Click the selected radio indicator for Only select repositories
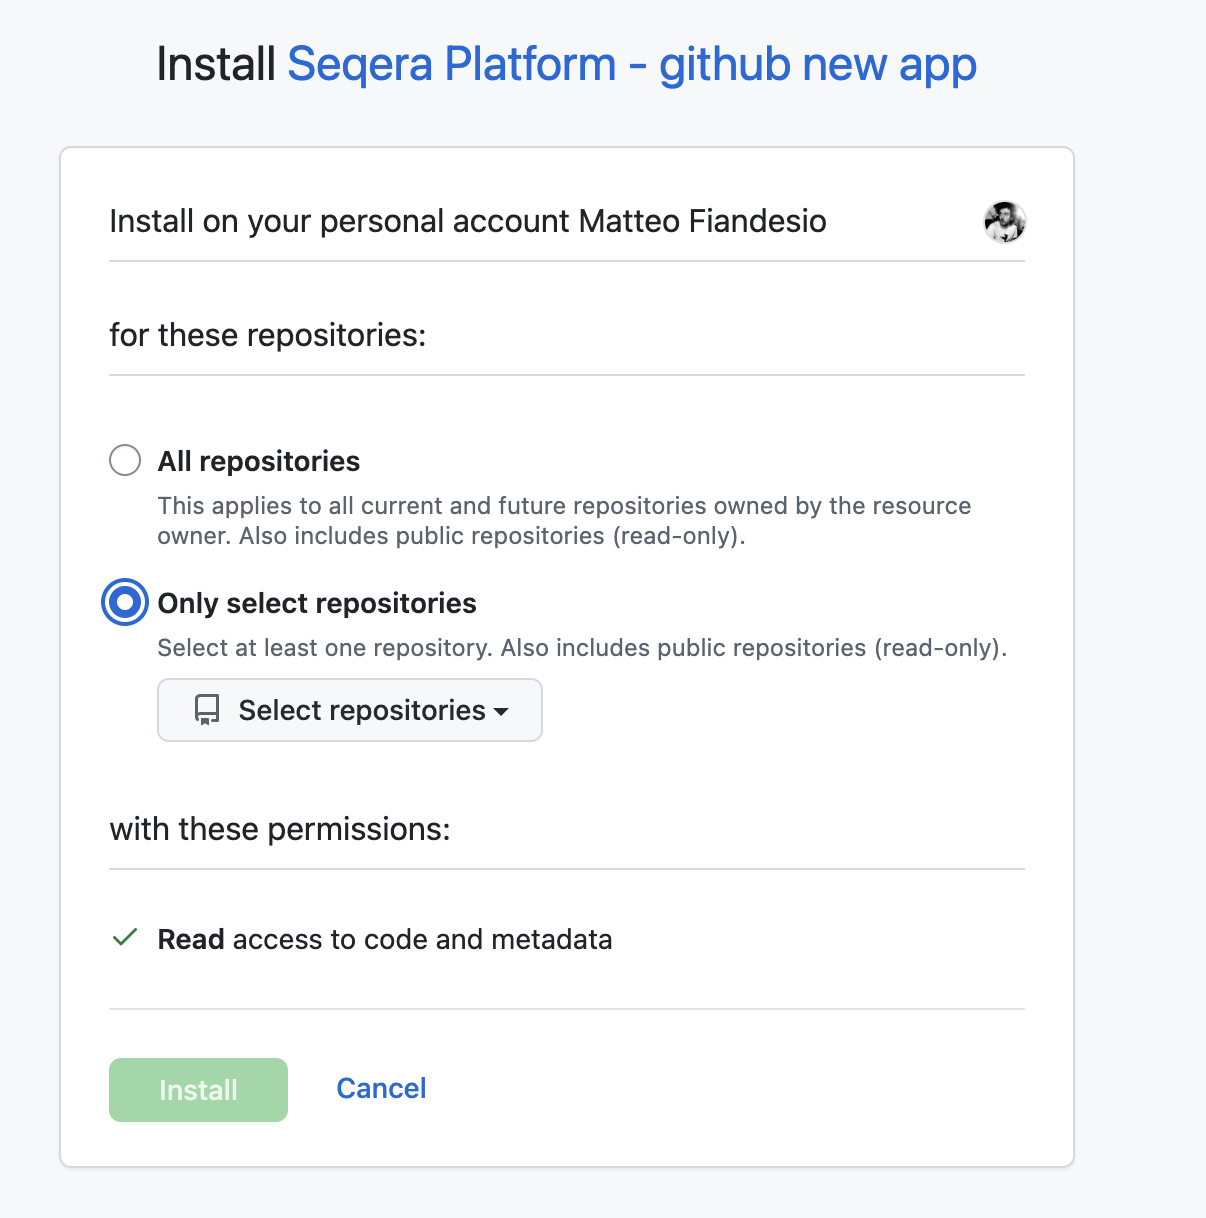Image resolution: width=1206 pixels, height=1218 pixels. coord(124,602)
